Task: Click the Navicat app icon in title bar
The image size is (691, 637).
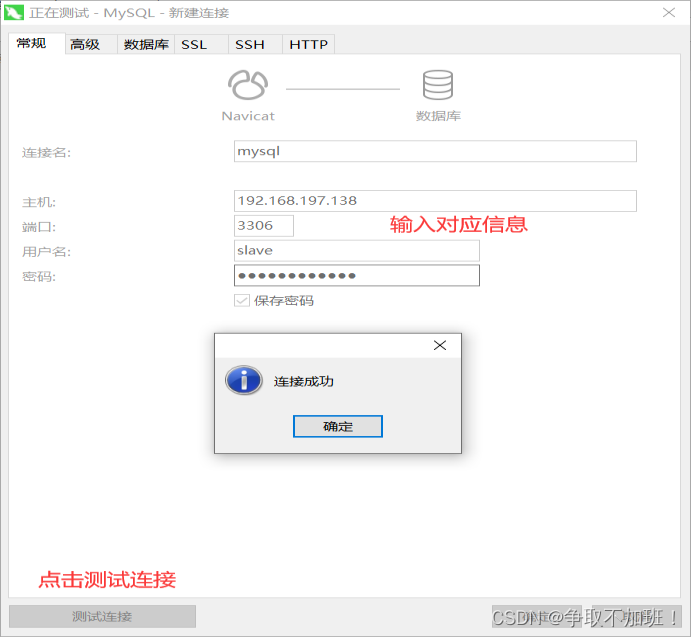Action: click(x=14, y=12)
